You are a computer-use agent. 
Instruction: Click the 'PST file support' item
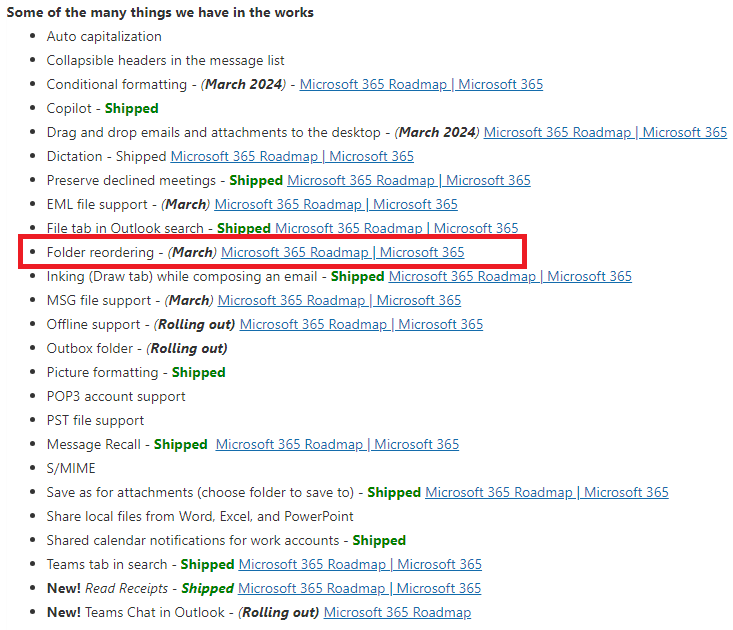95,420
